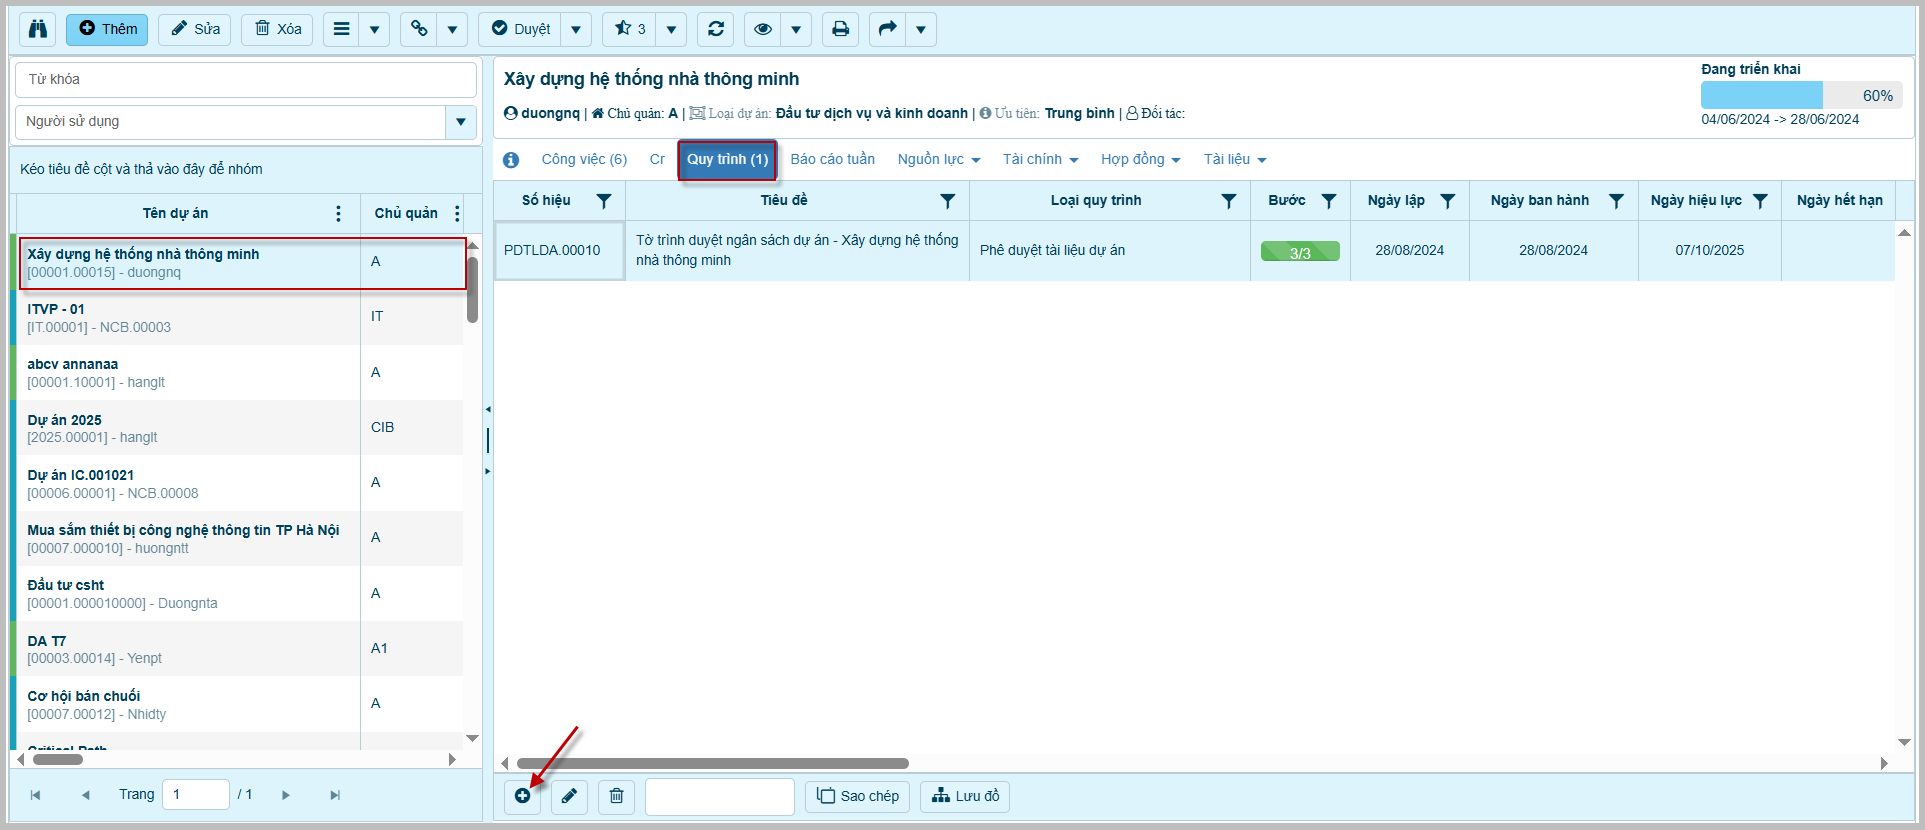
Task: Click the binoculars search icon
Action: tap(38, 29)
